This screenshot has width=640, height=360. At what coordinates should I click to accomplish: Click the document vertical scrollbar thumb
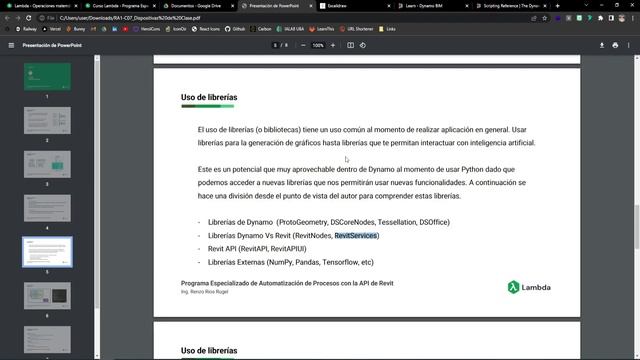[x=637, y=227]
